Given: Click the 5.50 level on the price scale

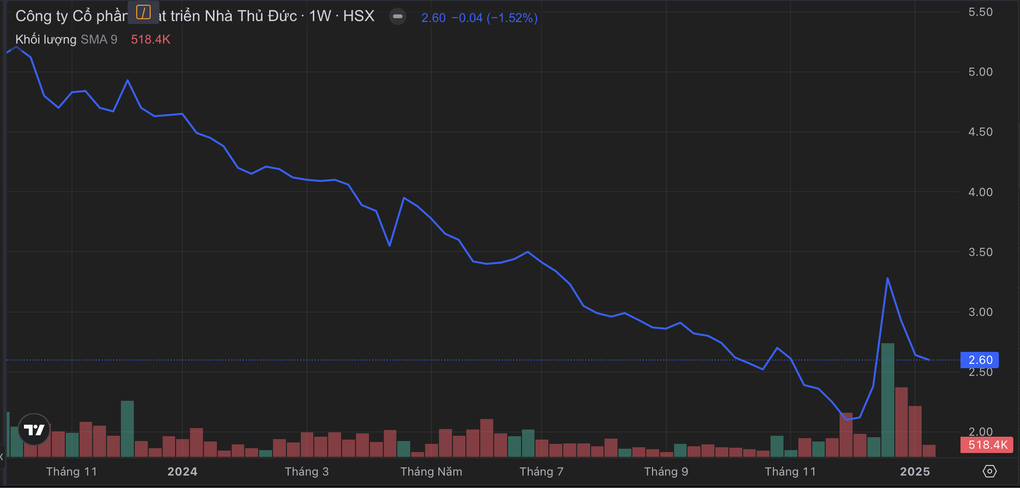Looking at the screenshot, I should [x=980, y=12].
